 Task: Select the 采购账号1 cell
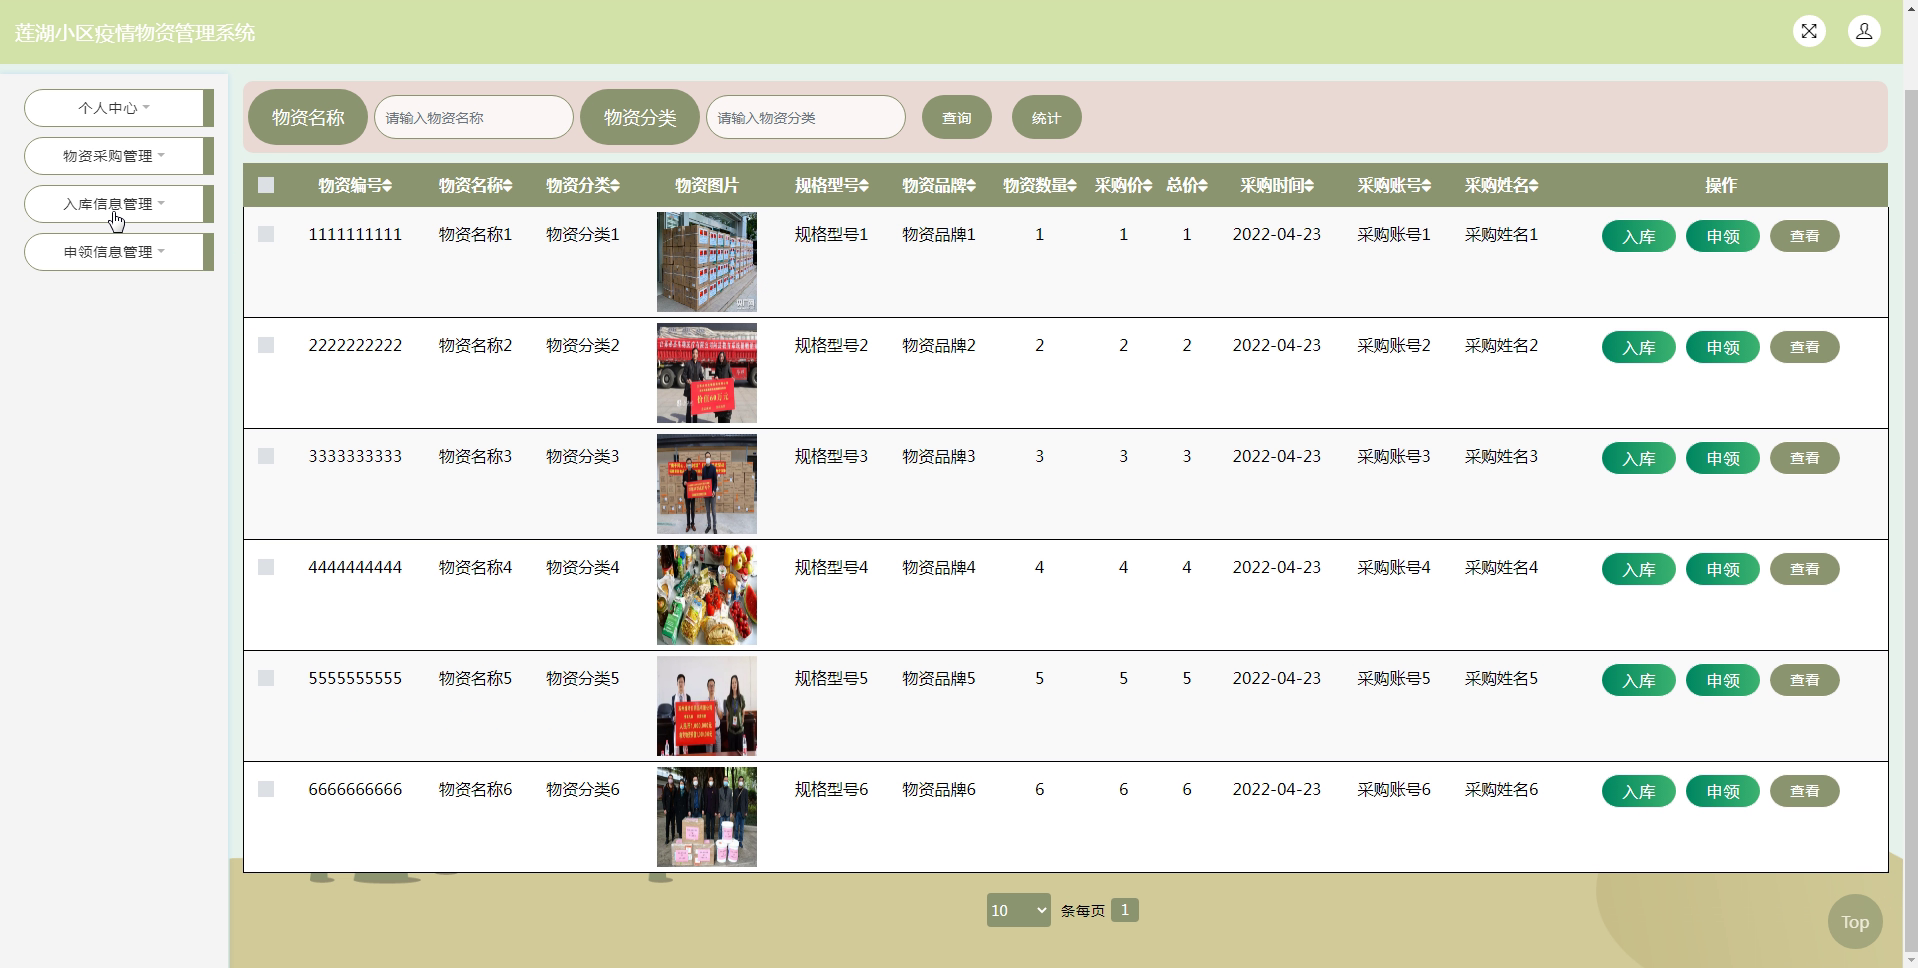tap(1393, 234)
